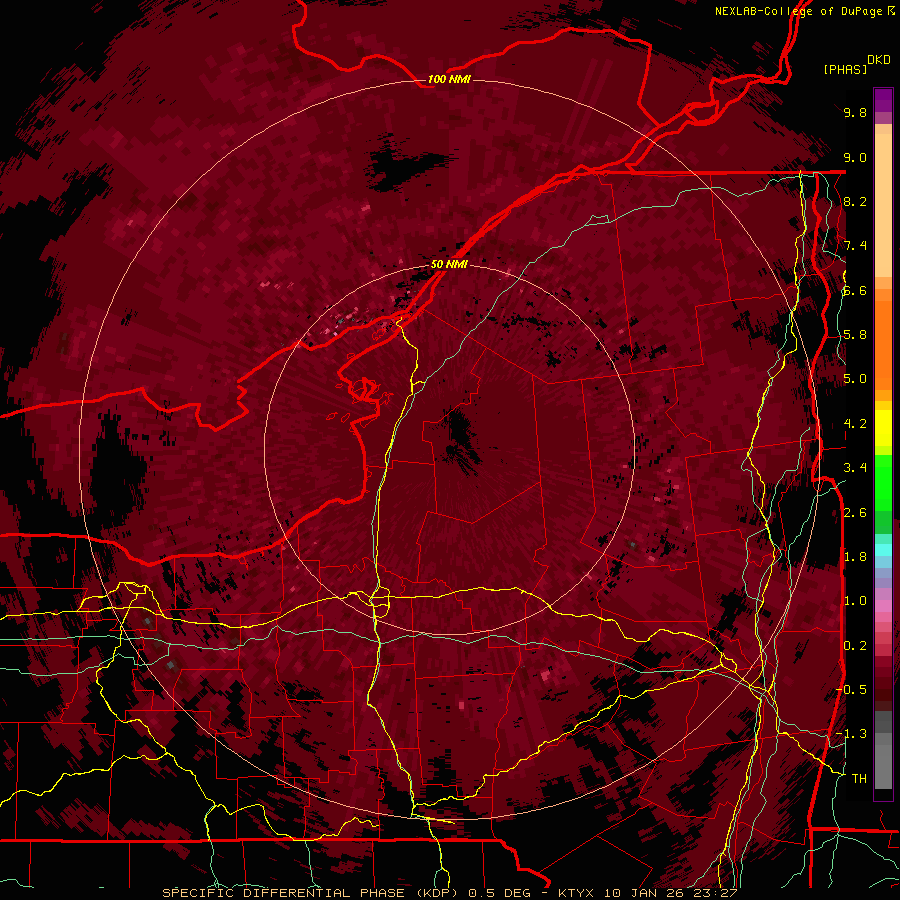The height and width of the screenshot is (900, 900).
Task: Click the 4.2 scale label
Action: click(x=855, y=424)
